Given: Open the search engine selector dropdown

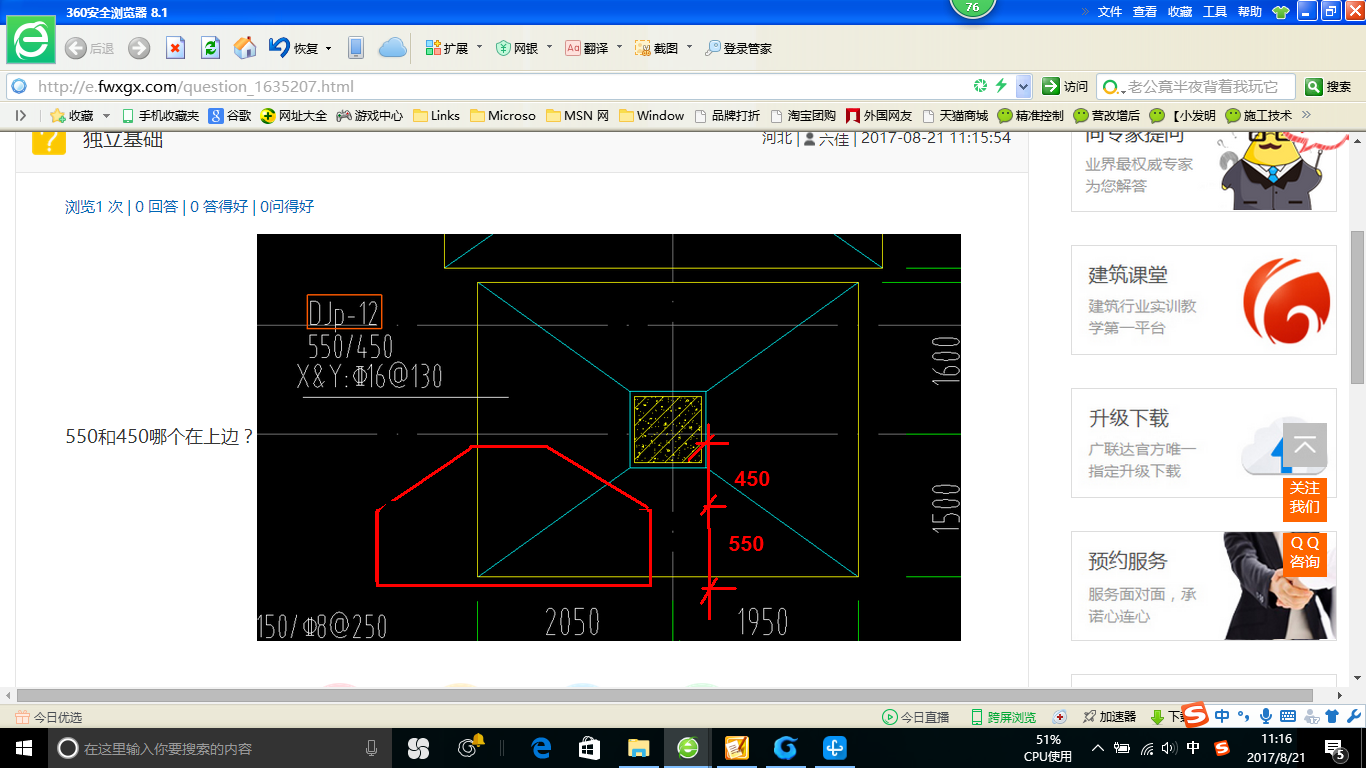Looking at the screenshot, I should [x=1112, y=86].
